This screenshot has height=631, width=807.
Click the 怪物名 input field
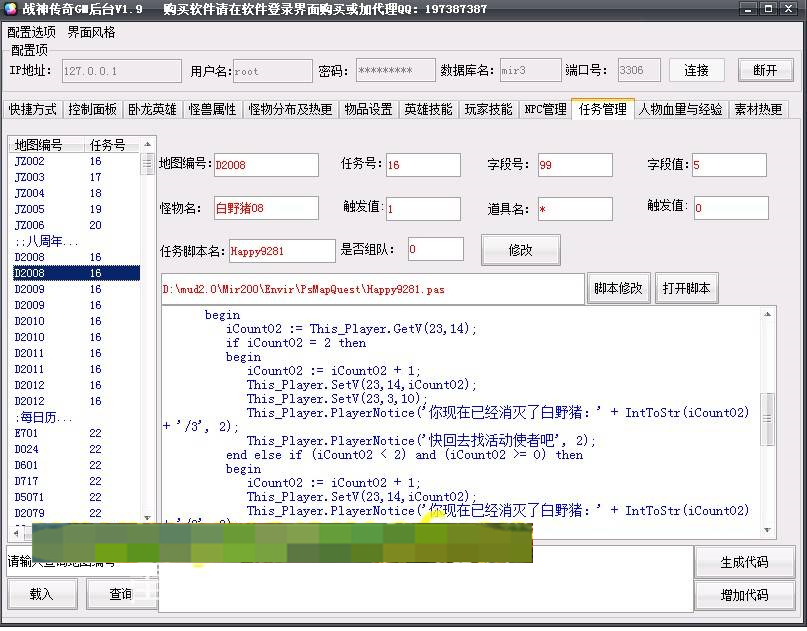point(266,208)
